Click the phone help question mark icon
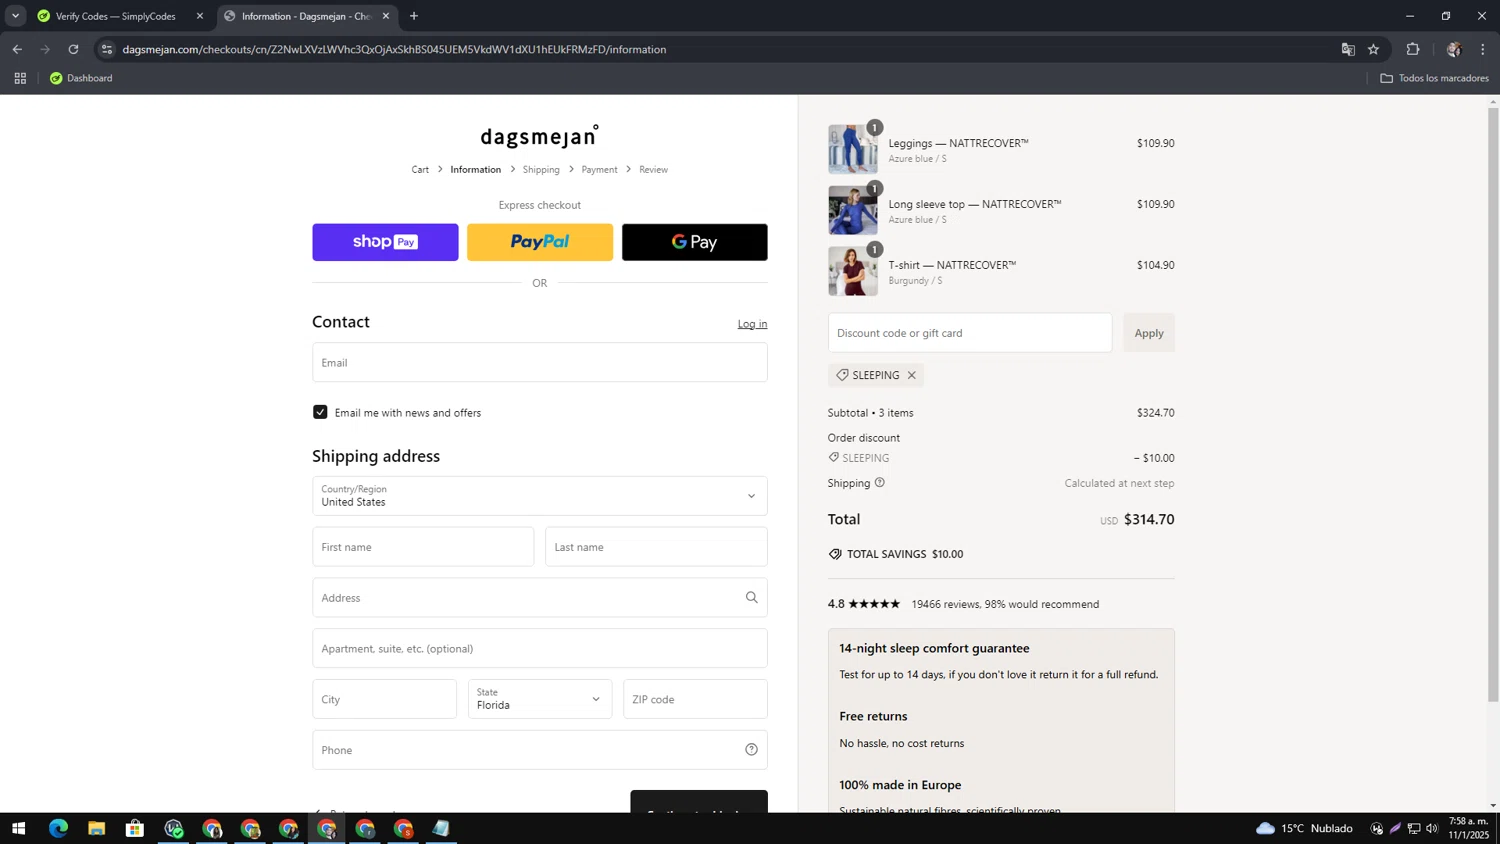 751,750
